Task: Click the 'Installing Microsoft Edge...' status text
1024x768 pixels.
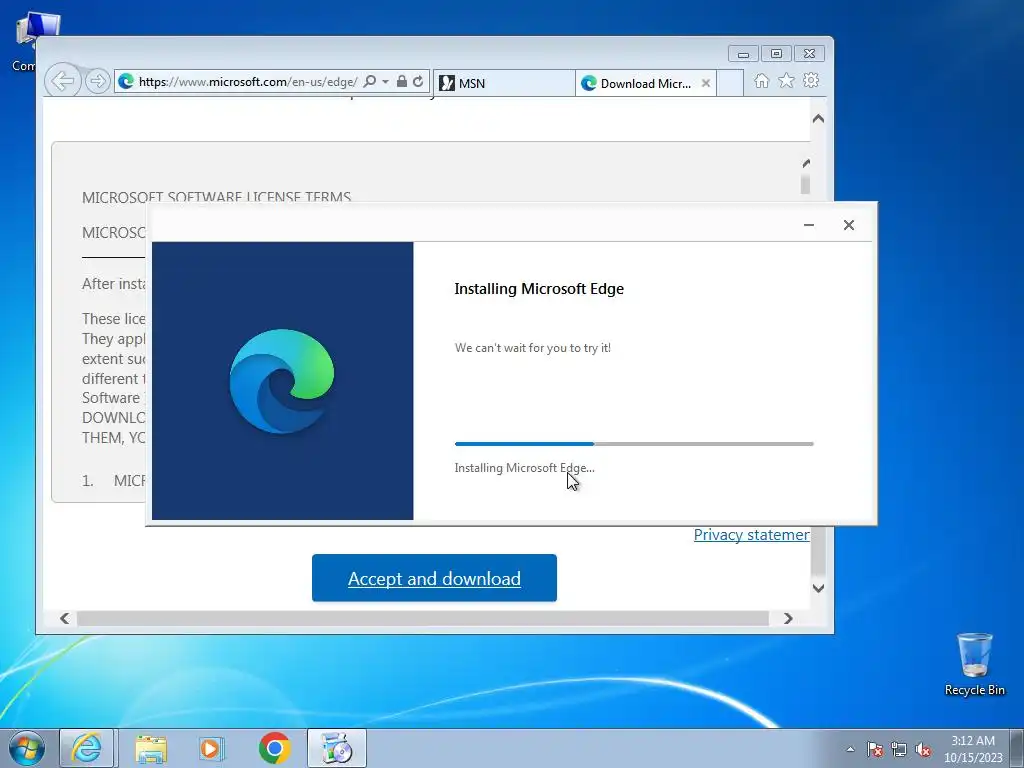Action: [x=524, y=468]
